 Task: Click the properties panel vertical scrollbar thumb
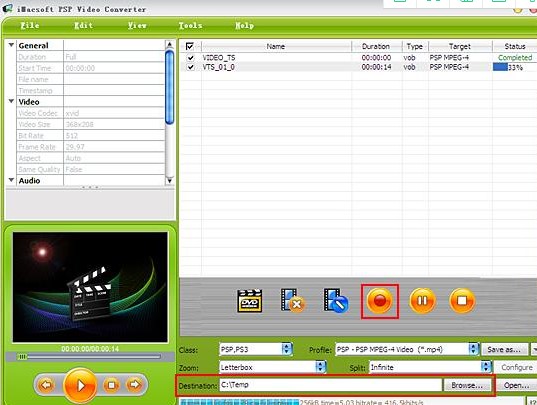169,87
